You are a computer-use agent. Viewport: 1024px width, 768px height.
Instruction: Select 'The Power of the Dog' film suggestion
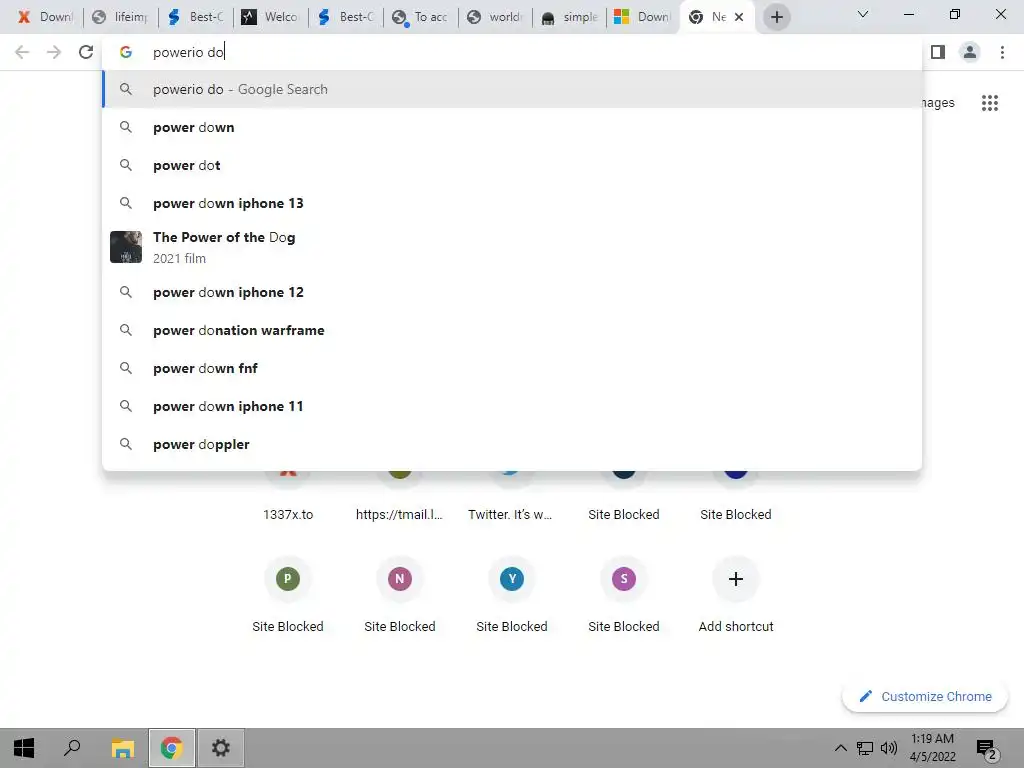coord(512,247)
